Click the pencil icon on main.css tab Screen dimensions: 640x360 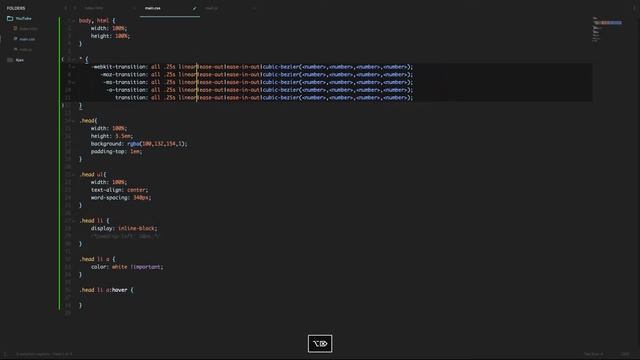pyautogui.click(x=194, y=8)
